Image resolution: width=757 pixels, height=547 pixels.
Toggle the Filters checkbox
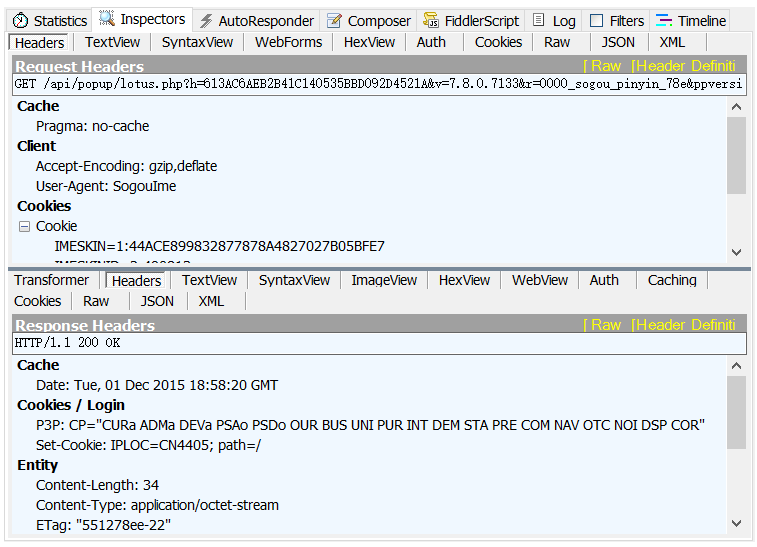tap(597, 21)
